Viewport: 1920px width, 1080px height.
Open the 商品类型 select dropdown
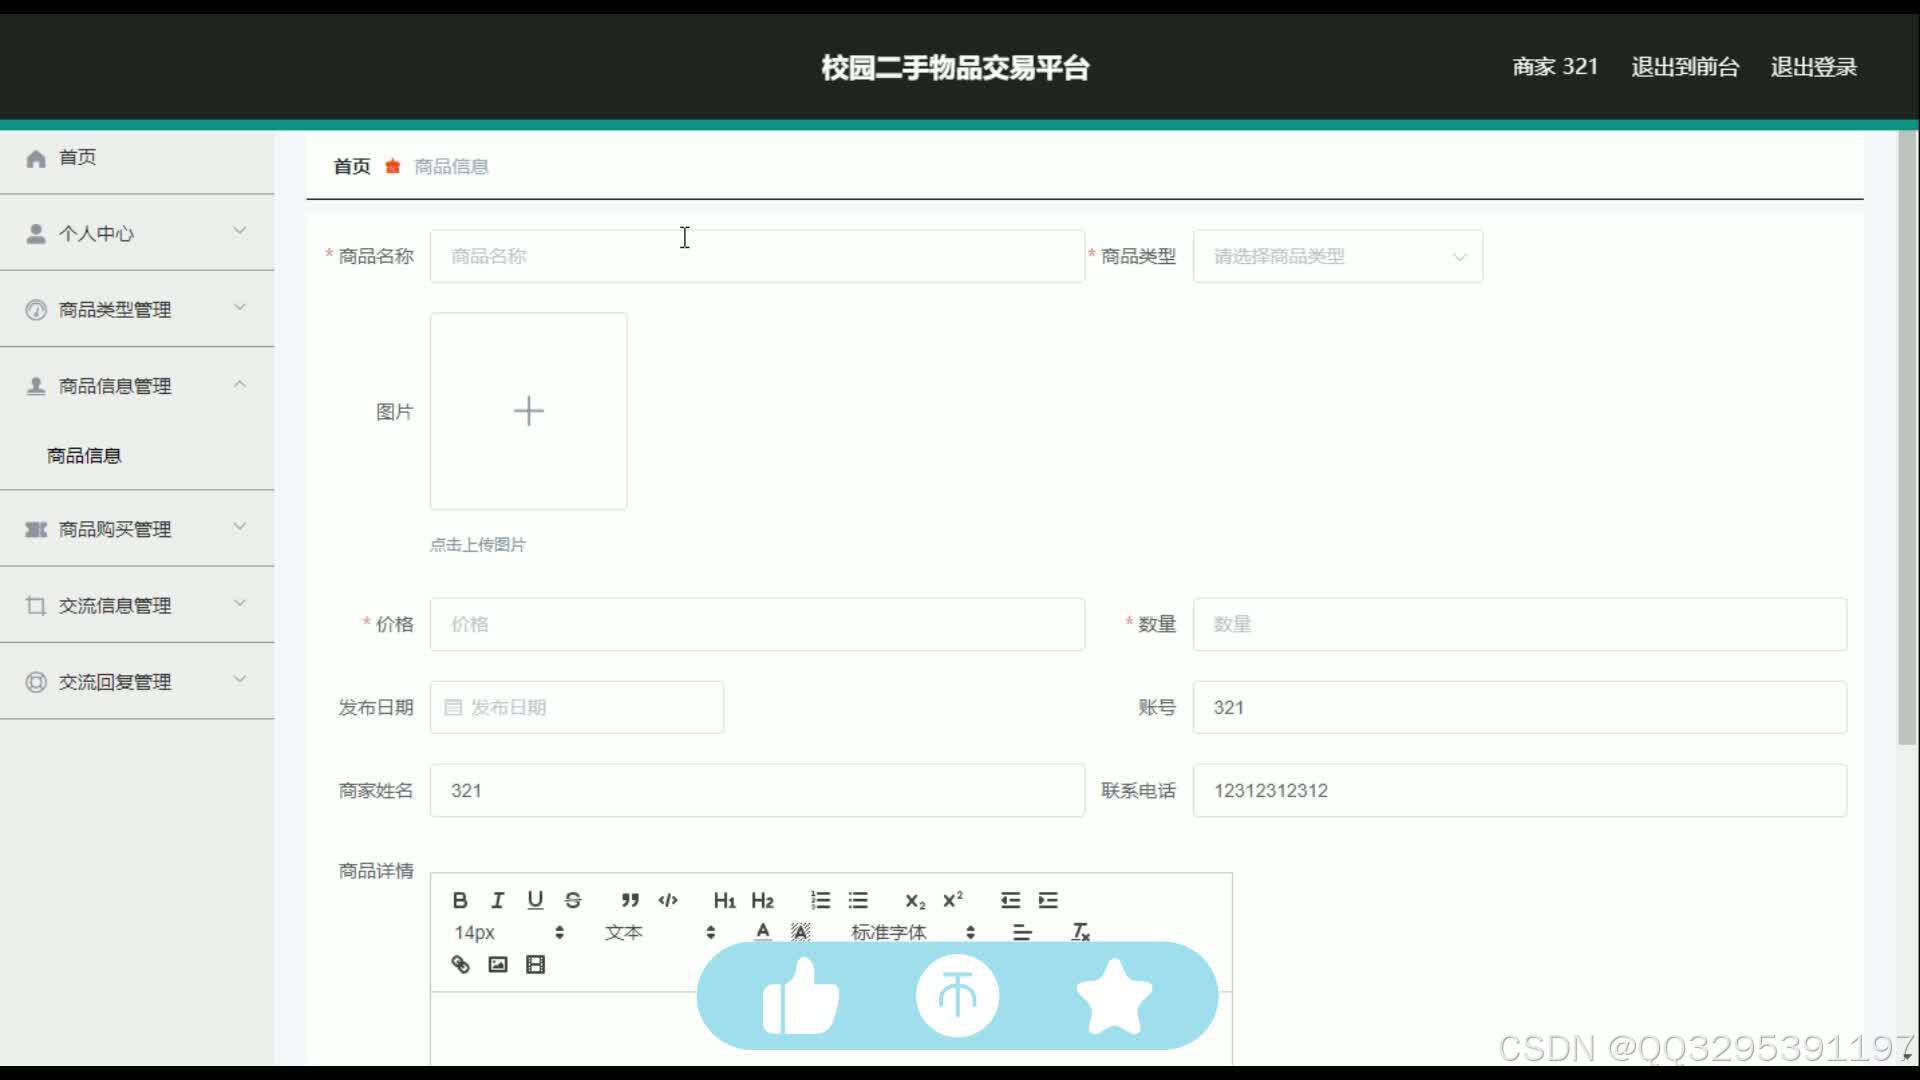[1337, 256]
